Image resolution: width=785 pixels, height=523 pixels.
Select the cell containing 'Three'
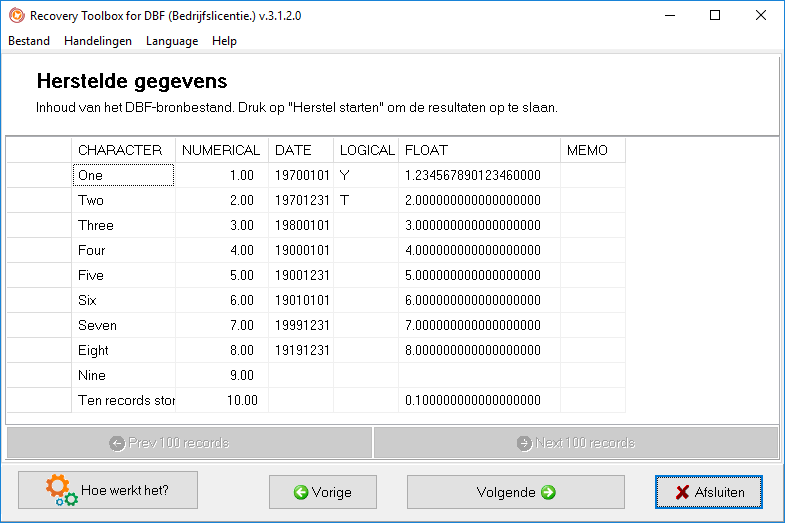124,225
